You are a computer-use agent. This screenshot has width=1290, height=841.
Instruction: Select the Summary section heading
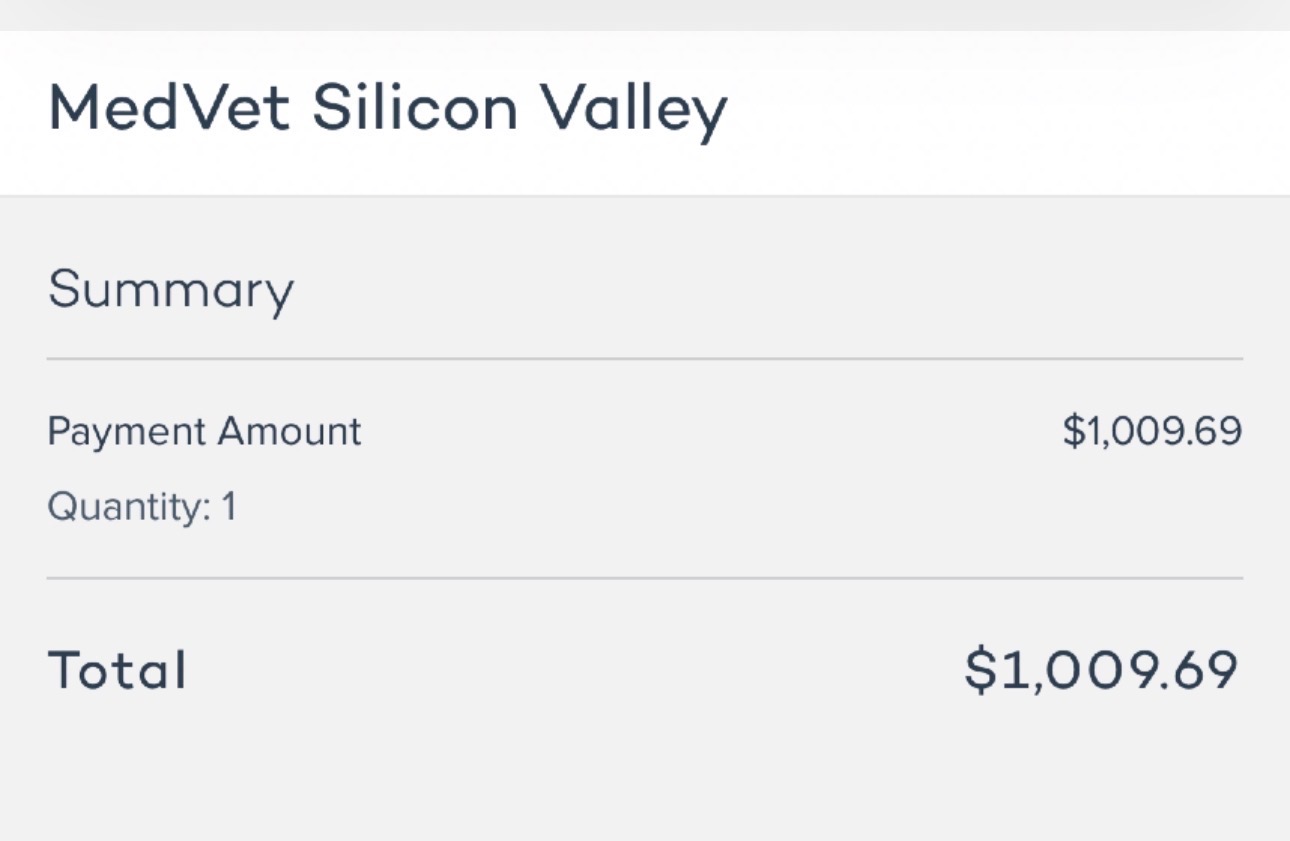[171, 291]
